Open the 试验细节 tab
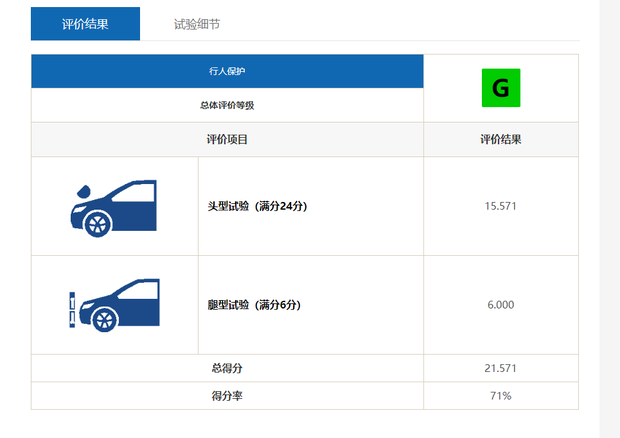 197,23
